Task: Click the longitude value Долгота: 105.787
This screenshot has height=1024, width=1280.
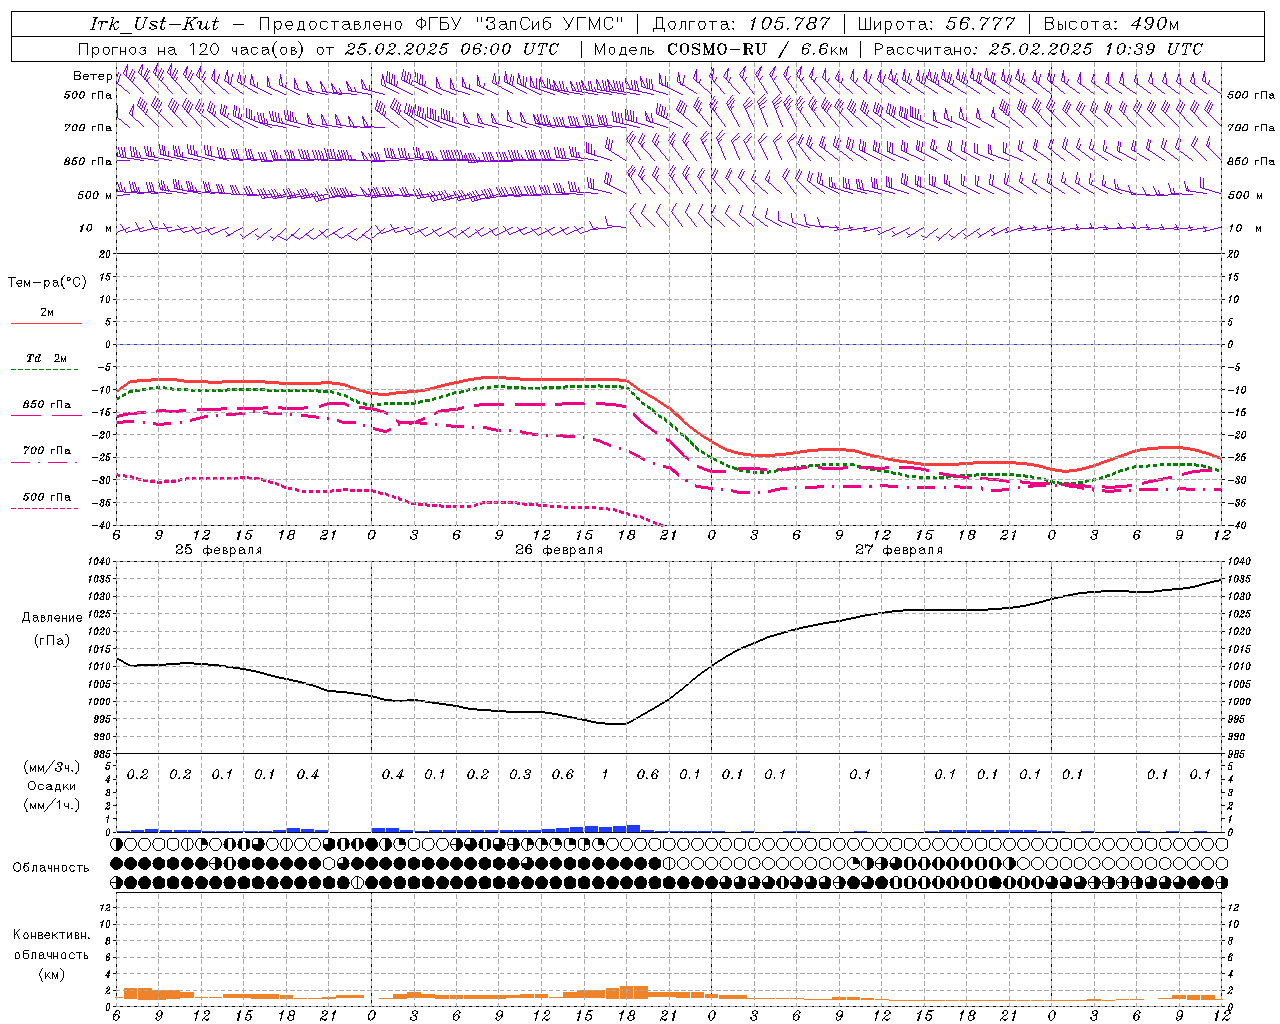Action: (741, 23)
